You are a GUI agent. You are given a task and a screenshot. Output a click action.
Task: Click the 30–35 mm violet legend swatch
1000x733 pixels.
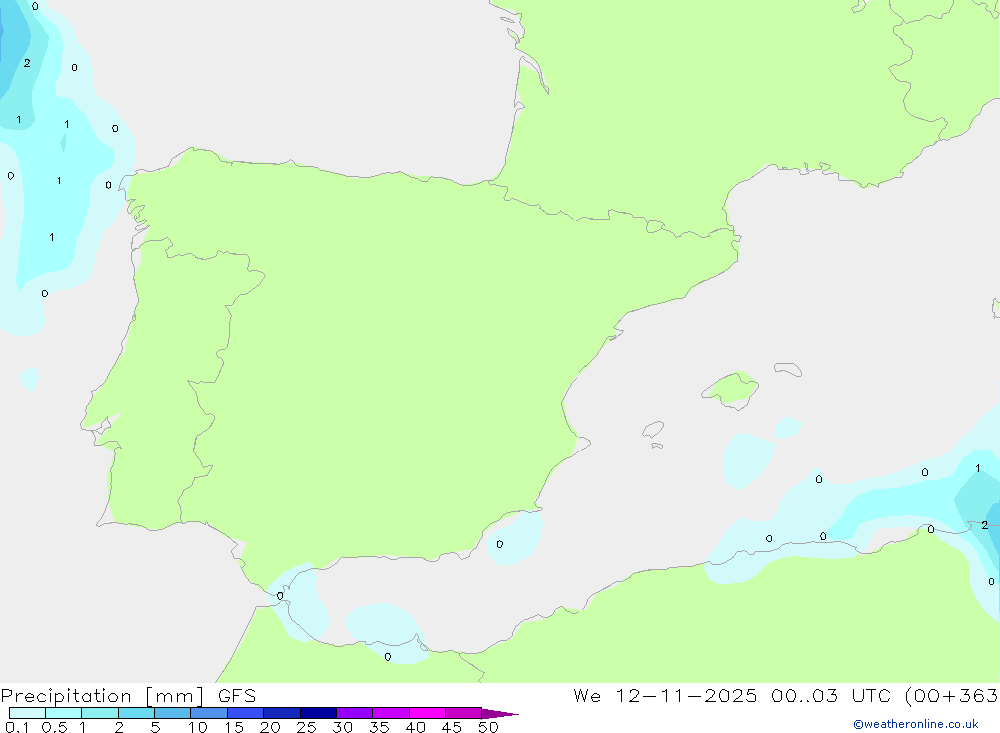[355, 713]
